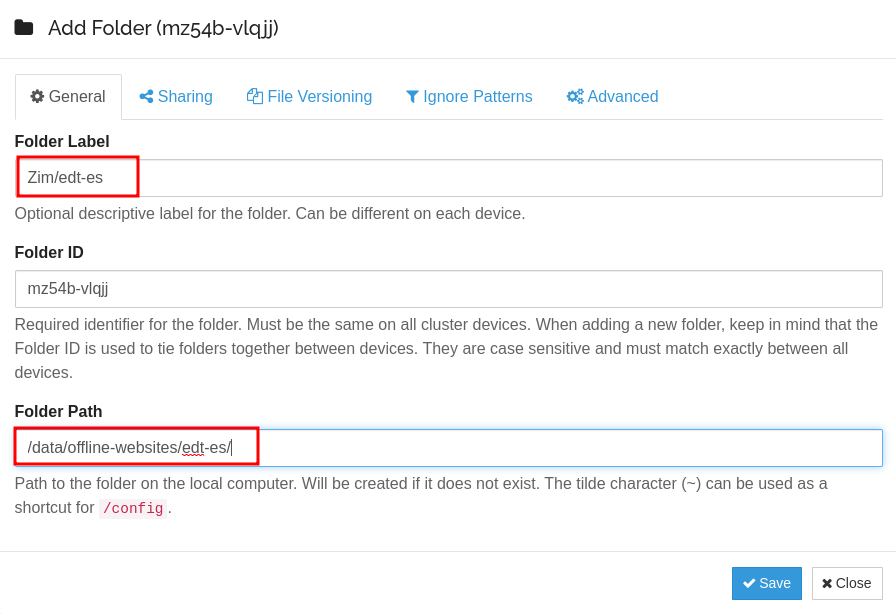Screen dimensions: 896x614
Task: Click the copy icon beside File Versioning
Action: pos(255,97)
